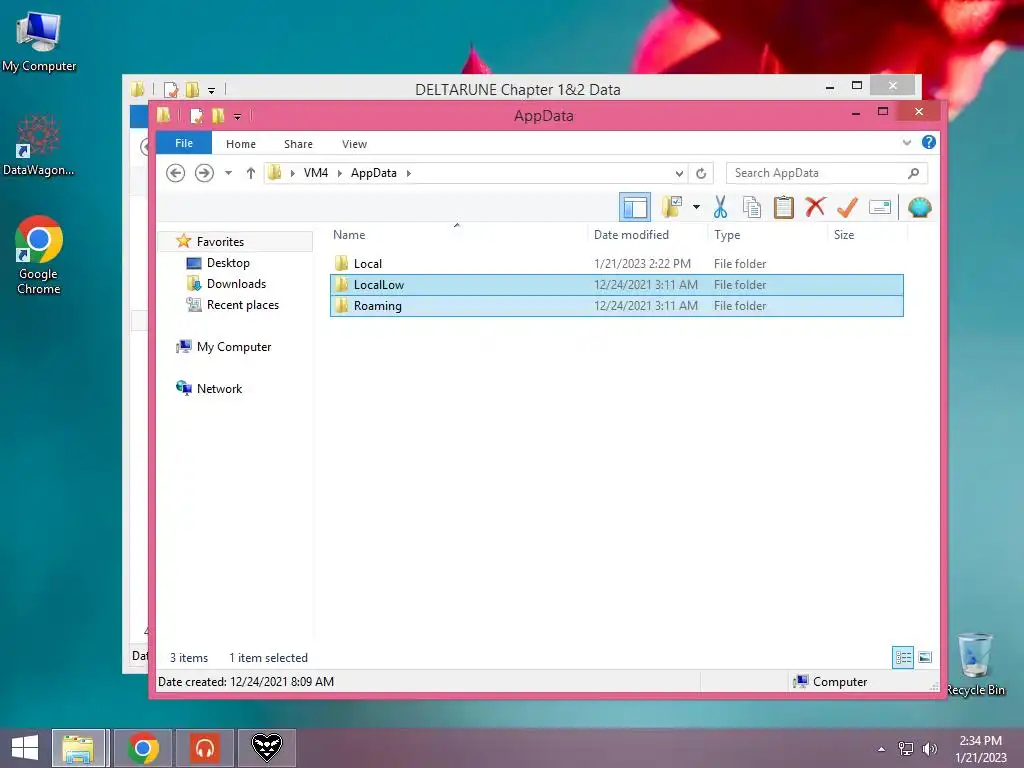Screen dimensions: 1024x768
Task: Click File Explorer on the taskbar
Action: point(78,748)
